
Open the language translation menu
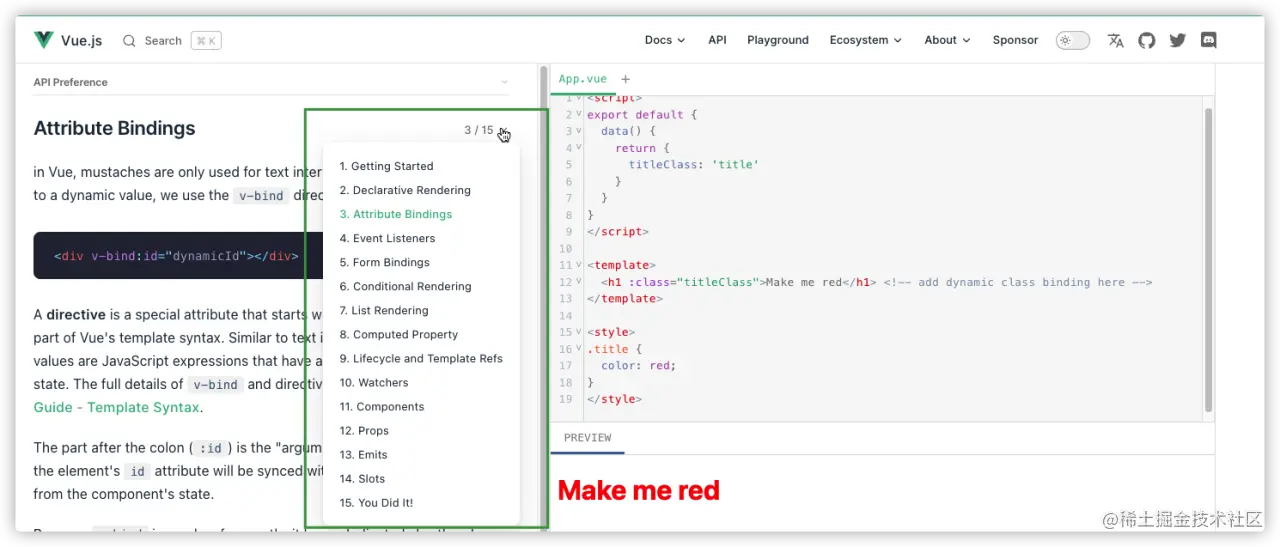pyautogui.click(x=1116, y=41)
